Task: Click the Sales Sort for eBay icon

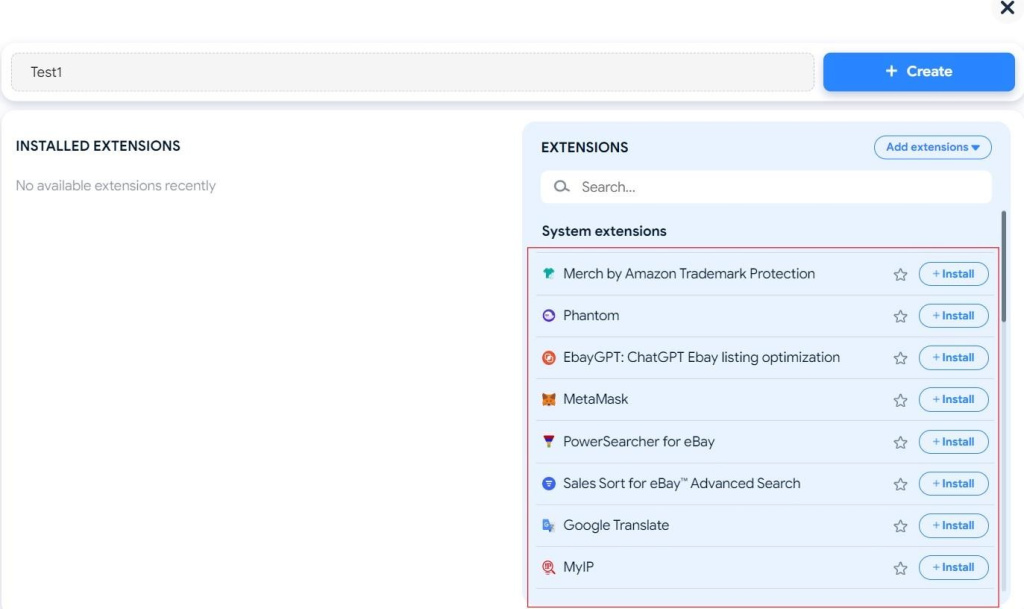Action: pos(548,484)
